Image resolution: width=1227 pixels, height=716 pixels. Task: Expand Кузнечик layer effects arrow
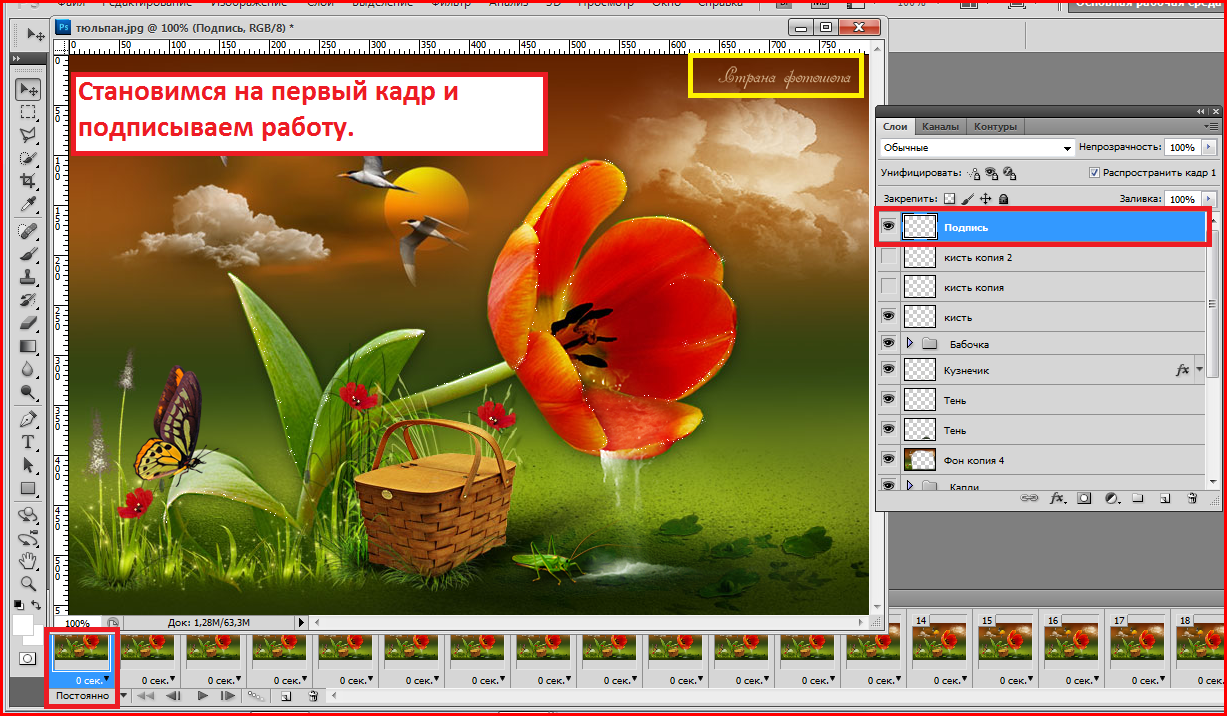click(1199, 369)
